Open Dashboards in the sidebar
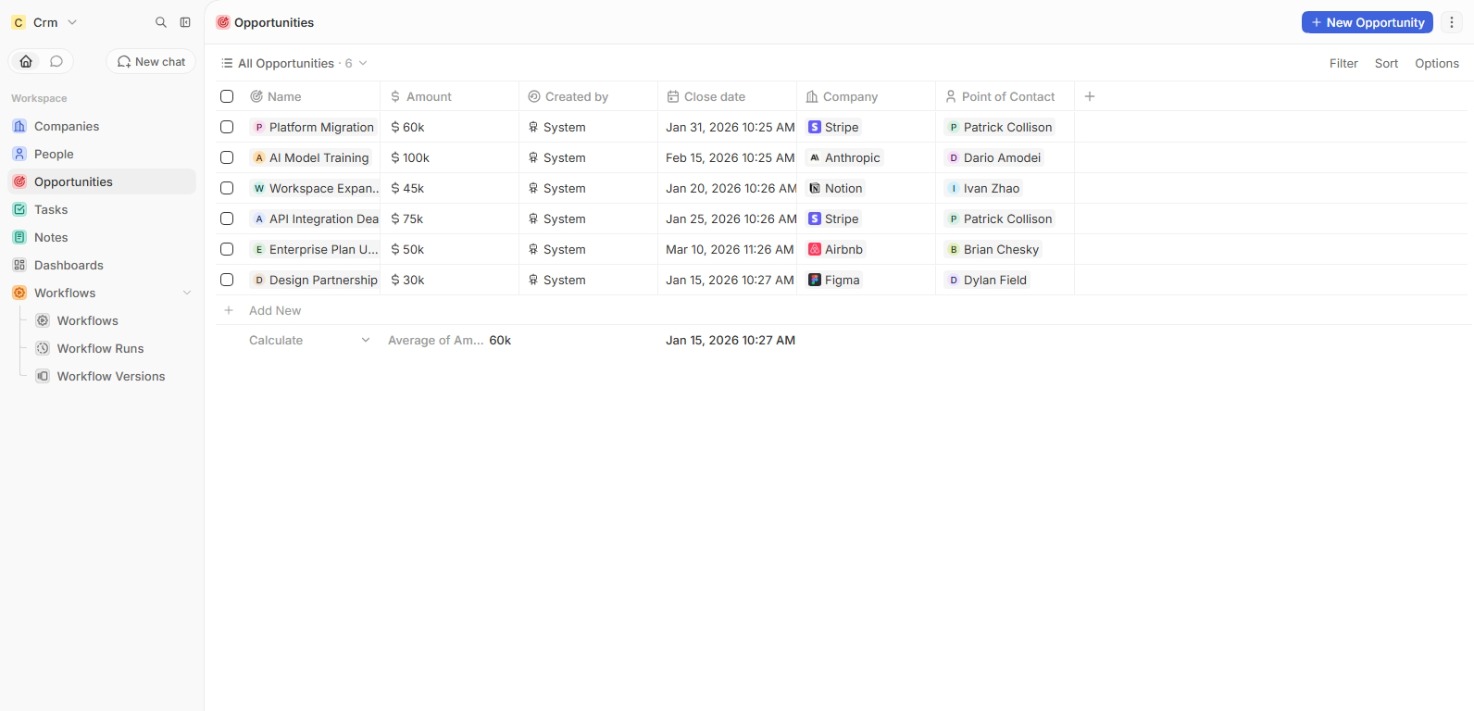Viewport: 1474px width, 711px height. click(102, 265)
